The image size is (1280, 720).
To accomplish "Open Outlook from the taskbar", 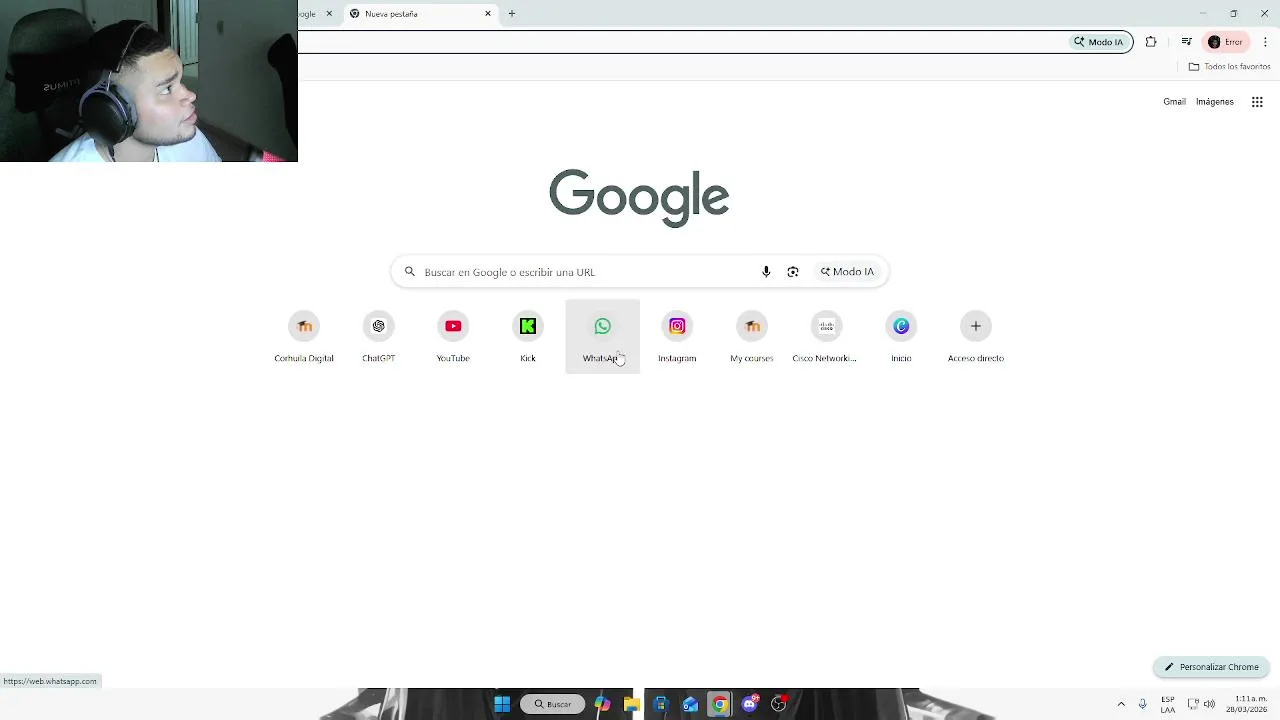I will coord(690,704).
